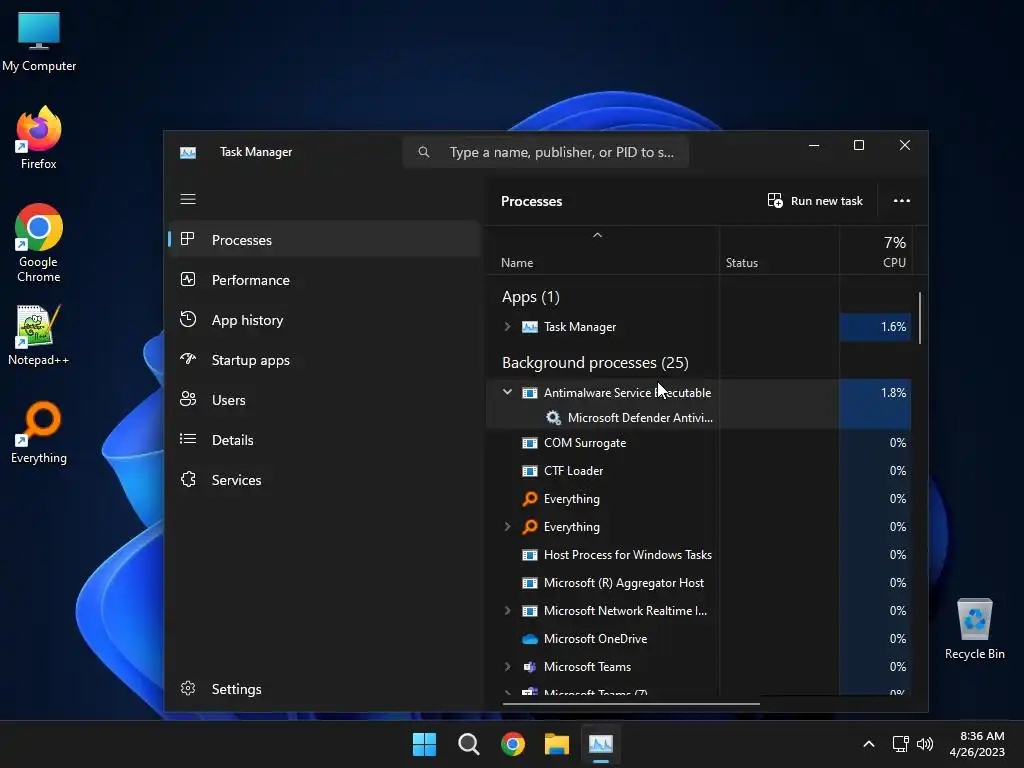Viewport: 1024px width, 768px height.
Task: Select the My Computer desktop icon
Action: [x=39, y=40]
